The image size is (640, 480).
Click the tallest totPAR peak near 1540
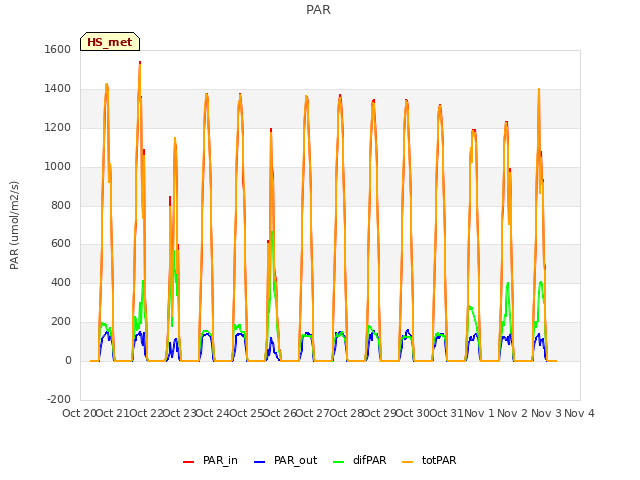click(x=140, y=64)
